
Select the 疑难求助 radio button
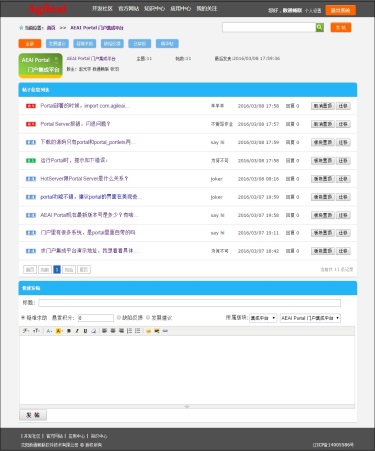(x=23, y=318)
